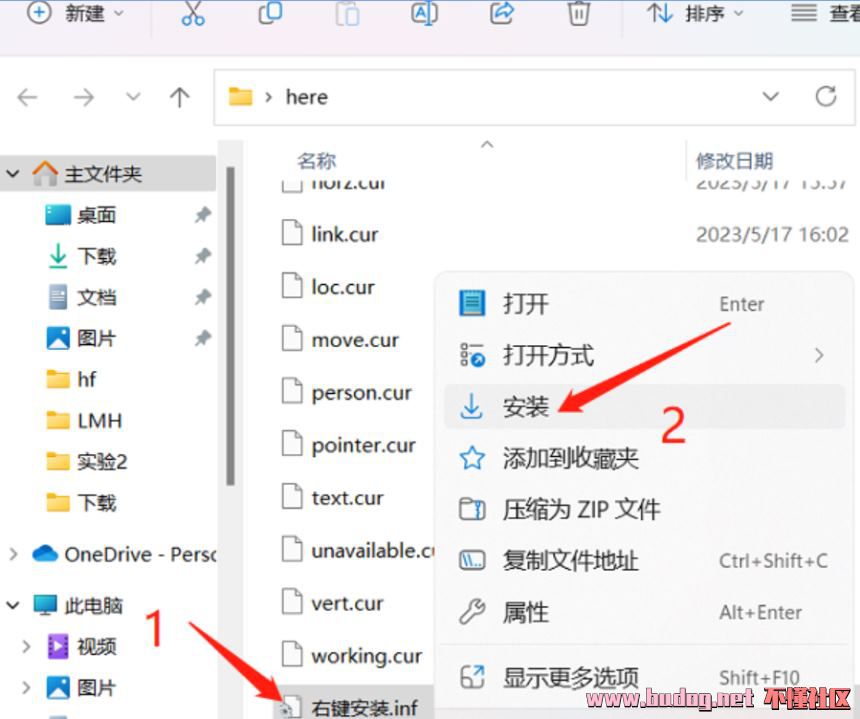
Task: Choose 打开 in the context menu
Action: point(644,303)
